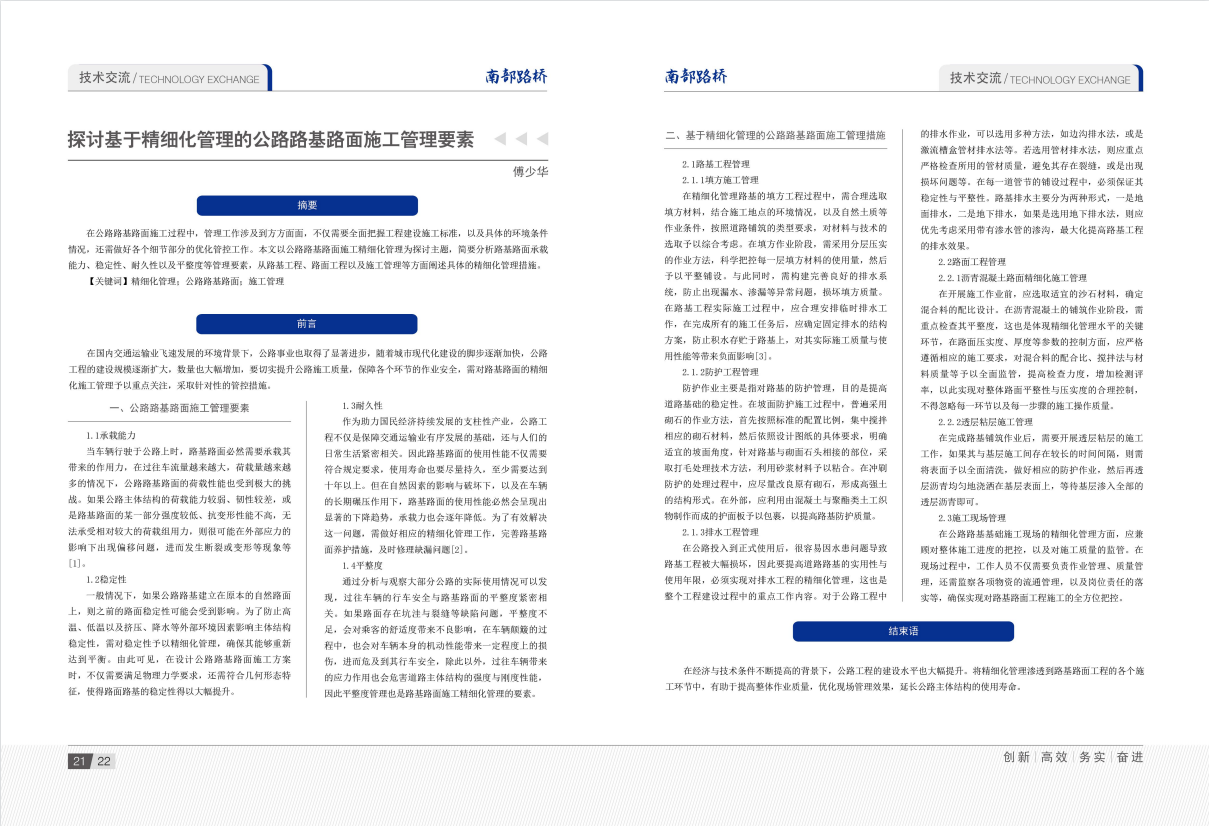This screenshot has height=826, width=1209.
Task: Click the footer word 务实
Action: tap(1092, 757)
